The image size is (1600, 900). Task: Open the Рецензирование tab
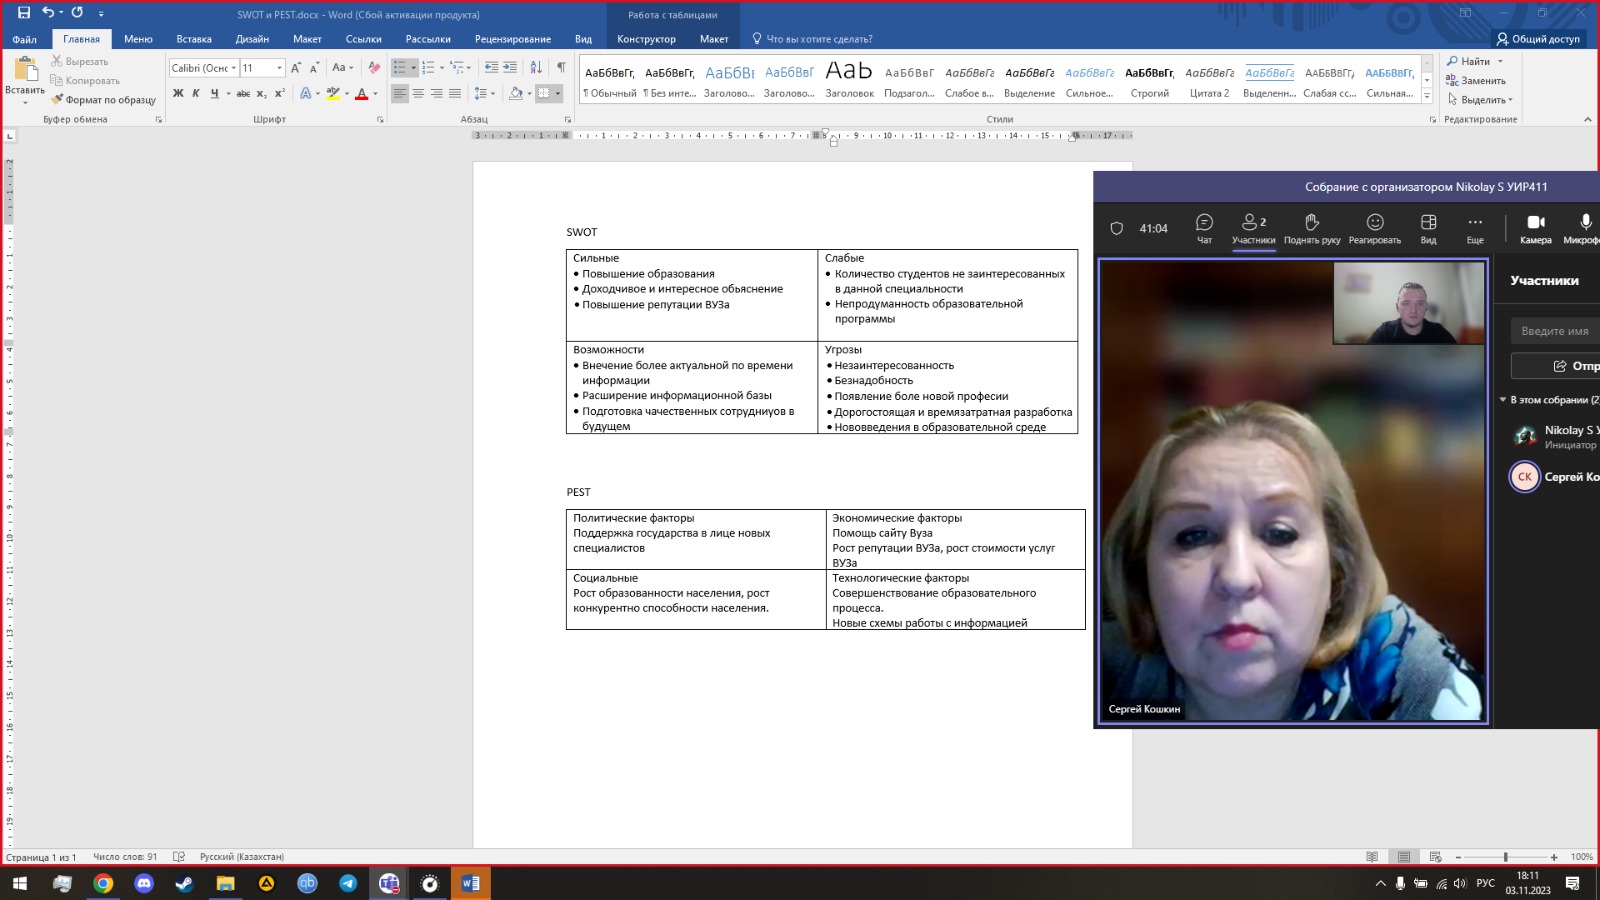(x=512, y=39)
